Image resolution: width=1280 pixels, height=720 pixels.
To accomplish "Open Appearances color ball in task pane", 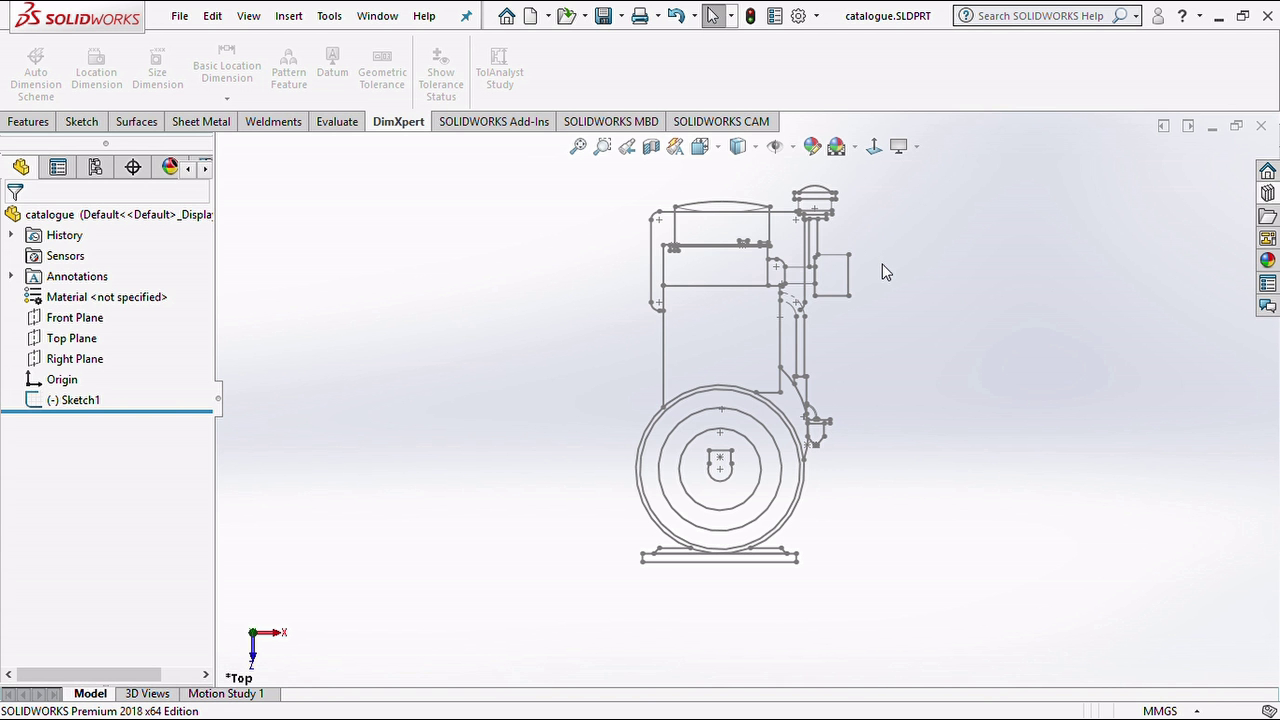I will pos(1268,260).
